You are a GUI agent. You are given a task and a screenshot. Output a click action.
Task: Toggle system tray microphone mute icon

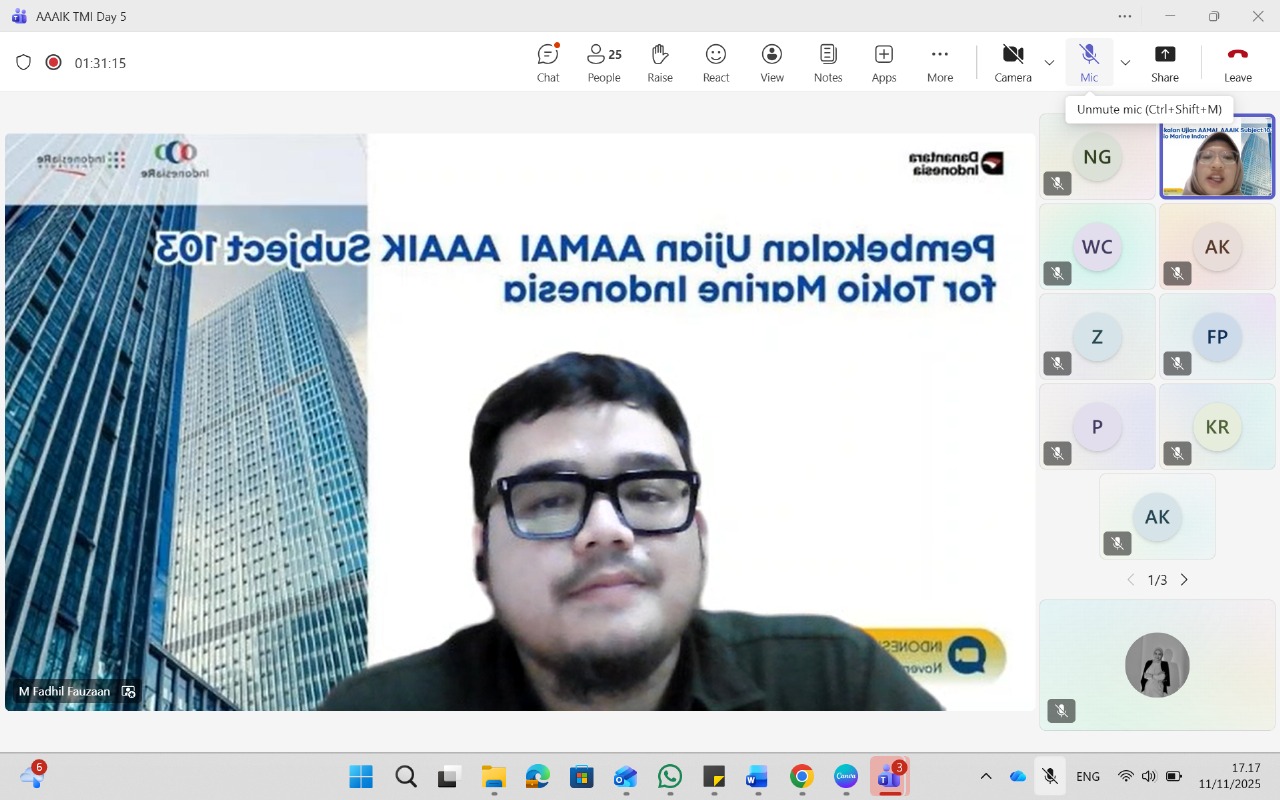1050,776
